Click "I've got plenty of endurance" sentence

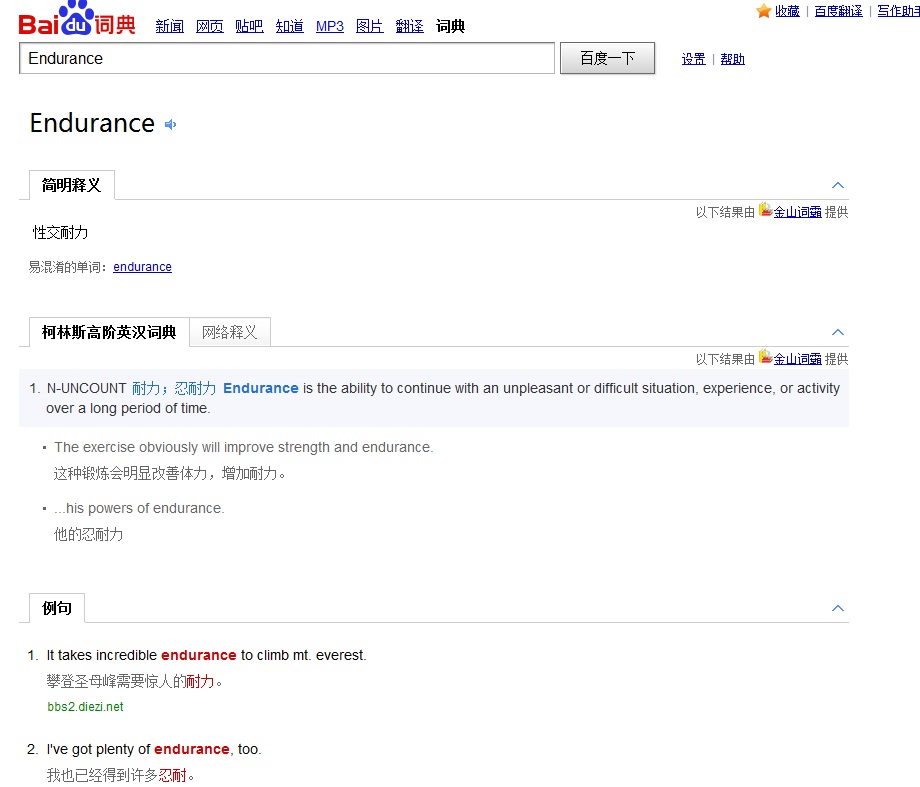coord(154,749)
